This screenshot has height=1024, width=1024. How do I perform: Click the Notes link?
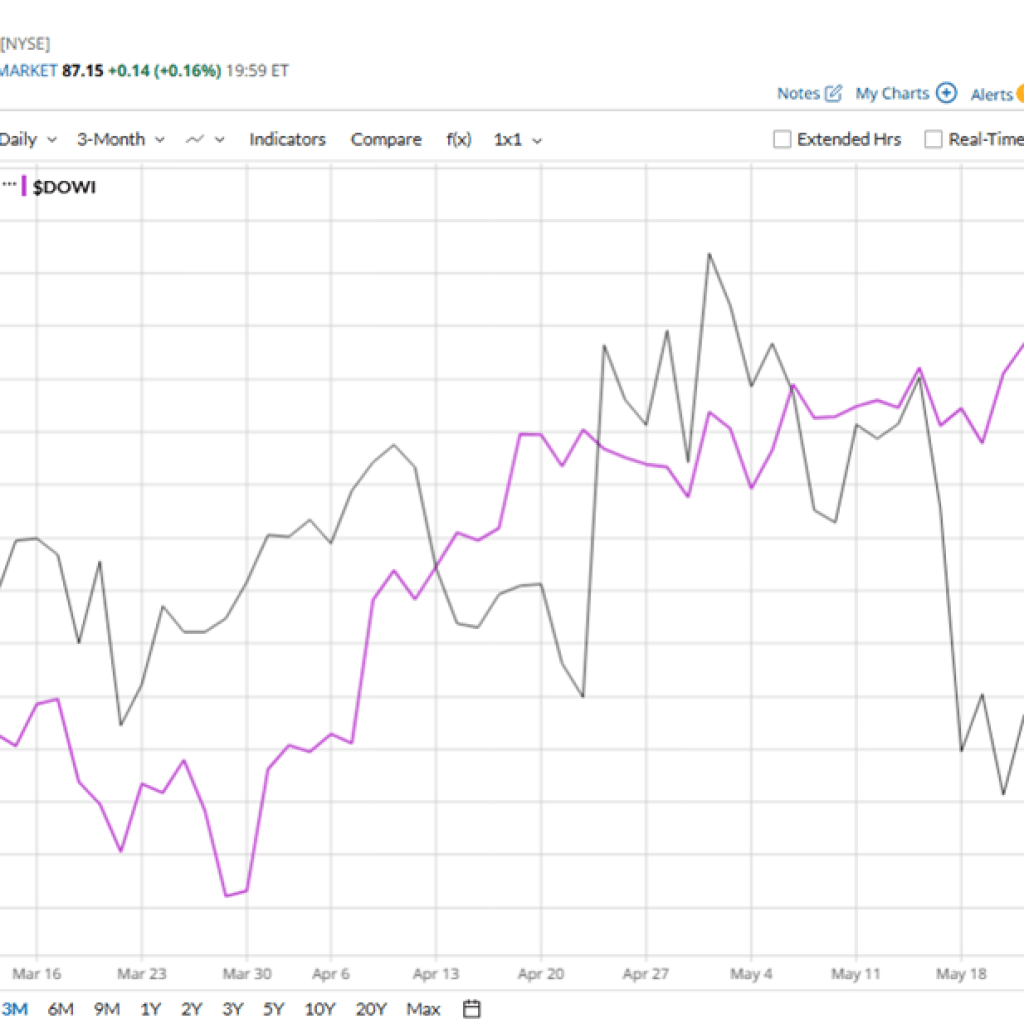(x=798, y=93)
